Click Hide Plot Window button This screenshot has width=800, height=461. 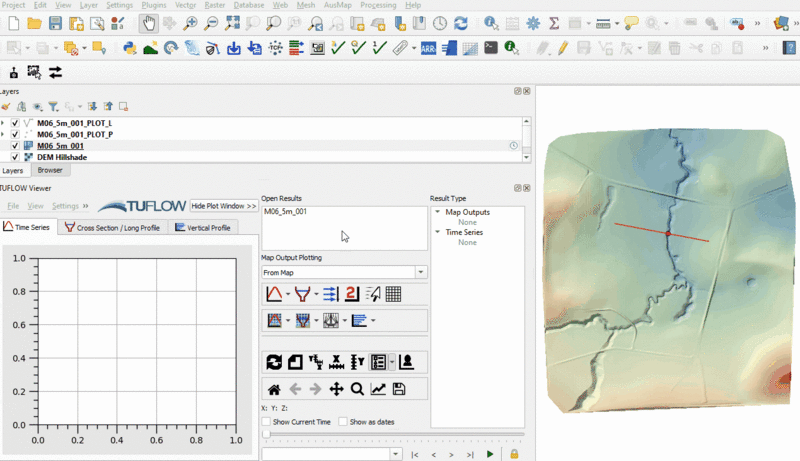(224, 206)
